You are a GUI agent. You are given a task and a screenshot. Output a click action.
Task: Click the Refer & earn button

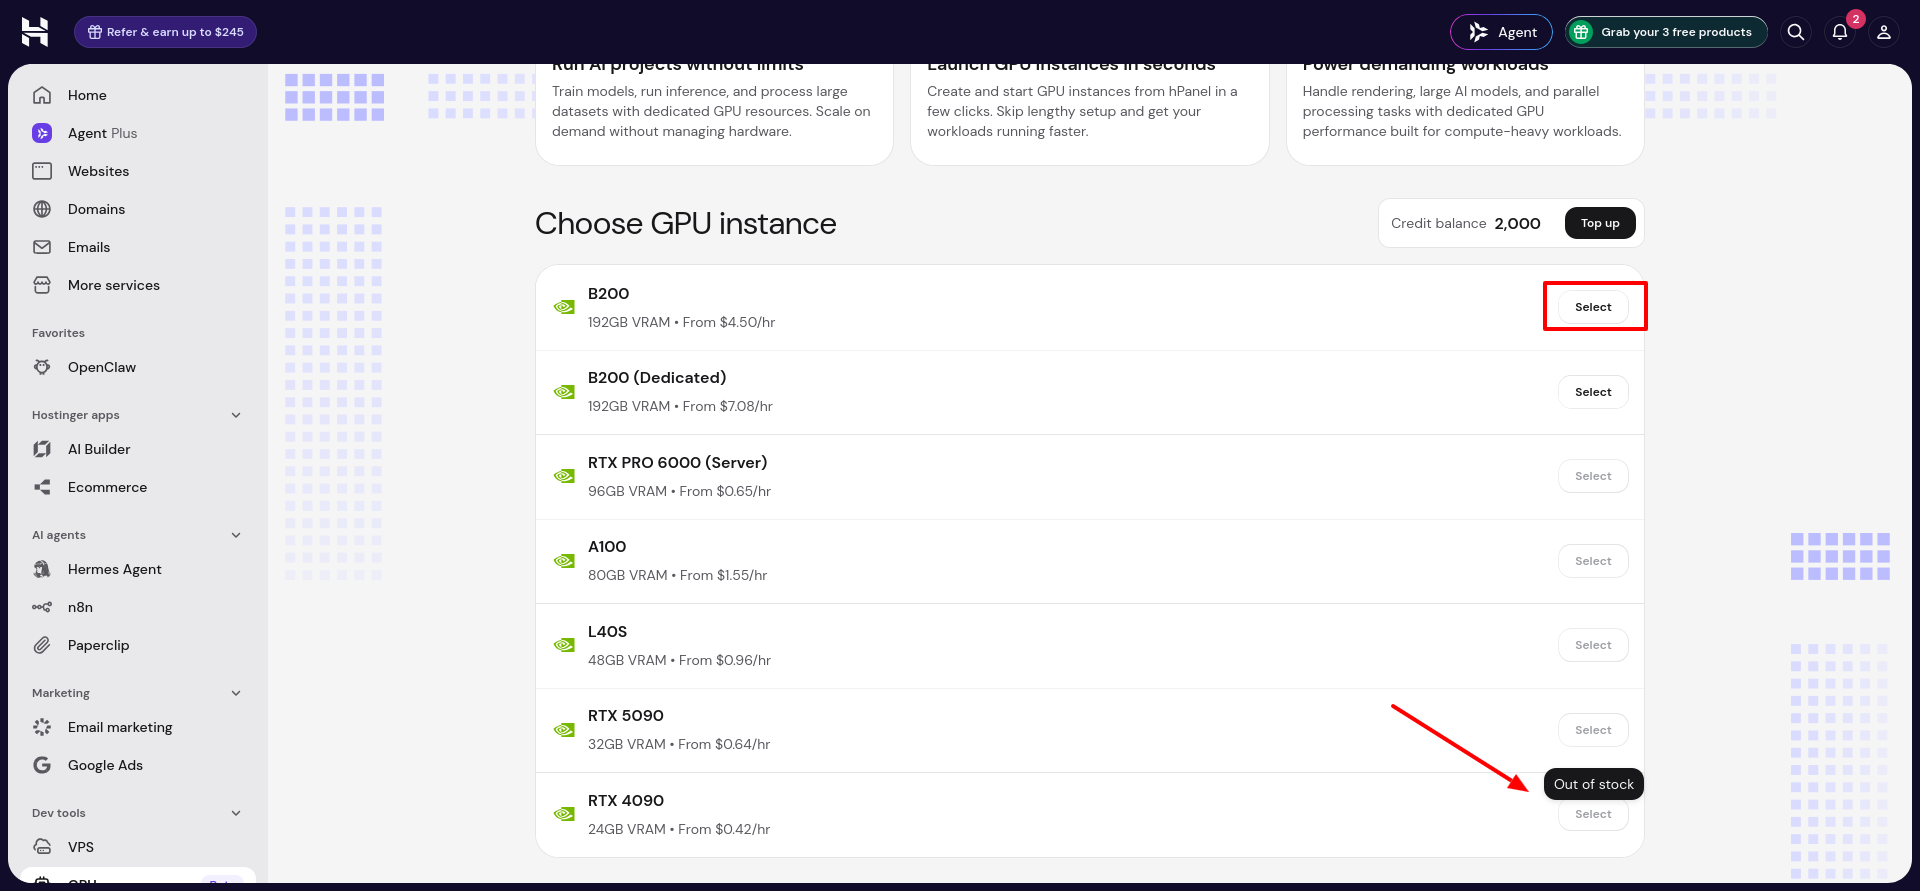coord(165,32)
